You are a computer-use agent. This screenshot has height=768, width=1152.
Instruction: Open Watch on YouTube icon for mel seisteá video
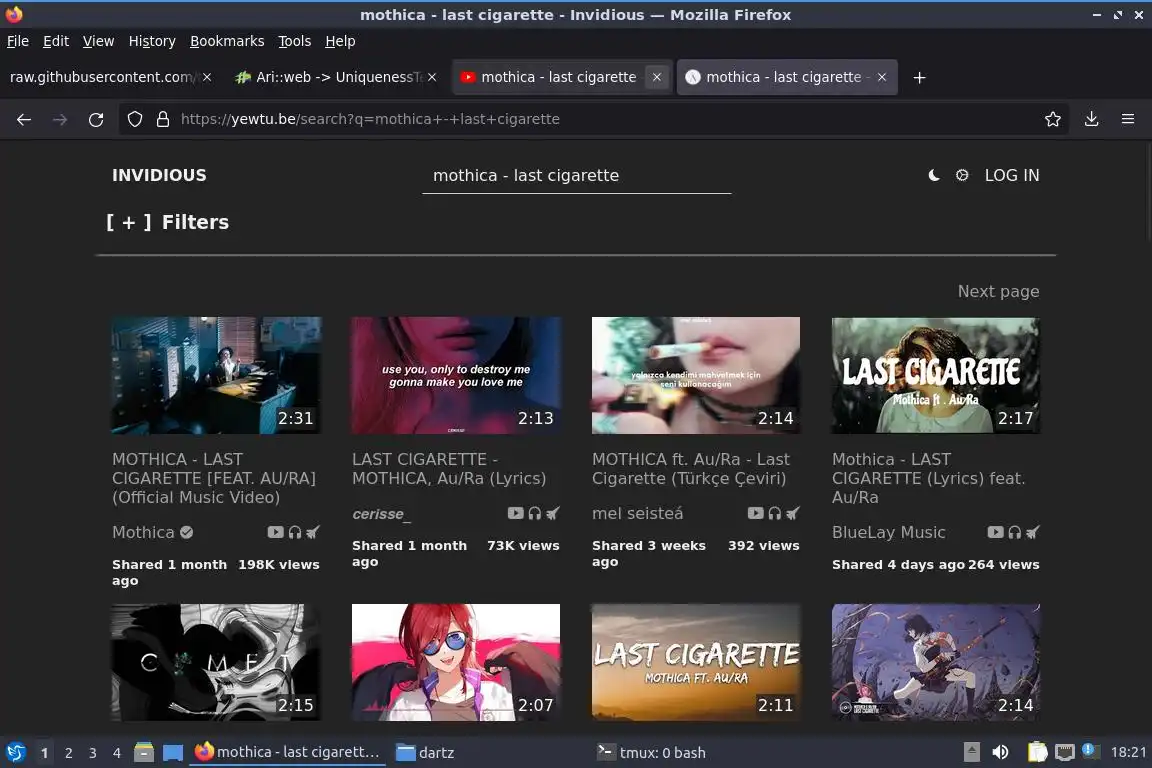pyautogui.click(x=756, y=513)
